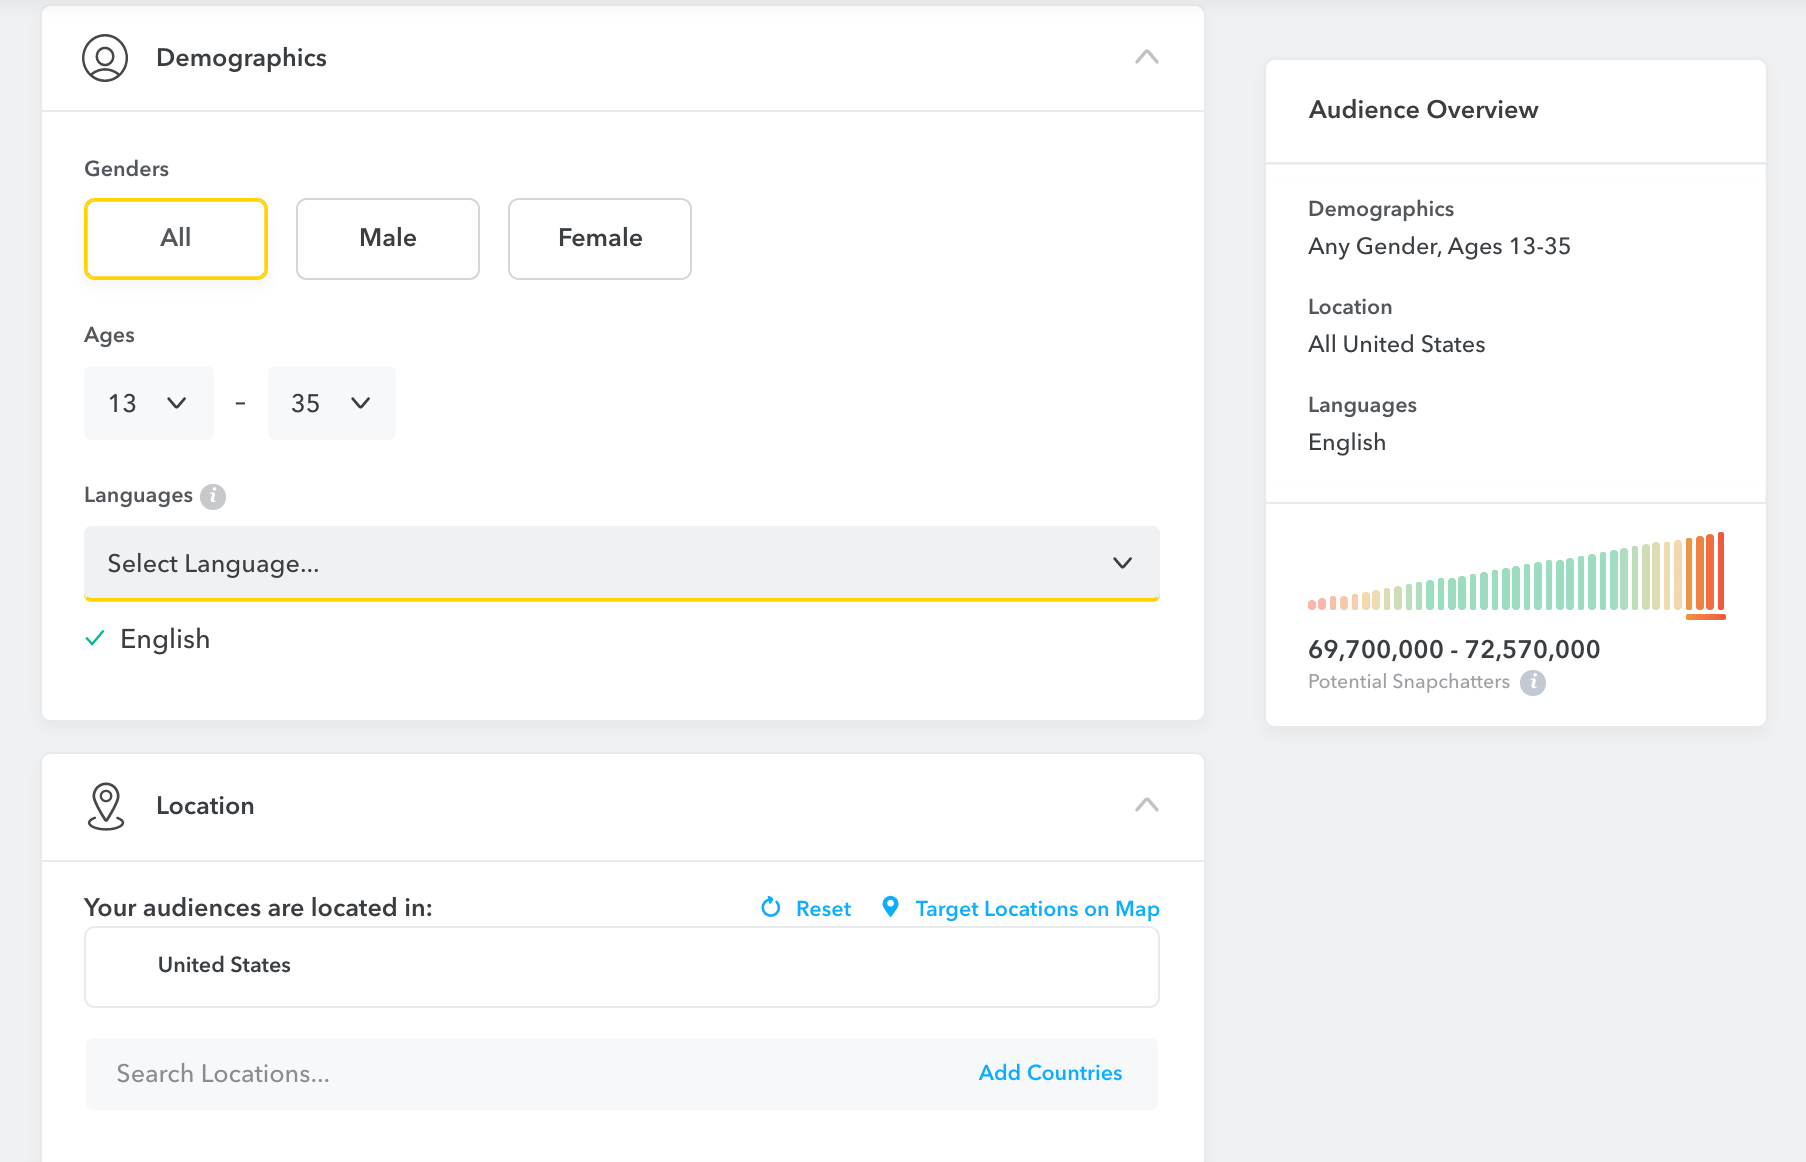Viewport: 1806px width, 1162px height.
Task: Open the maximum age dropdown showing 35
Action: [331, 403]
